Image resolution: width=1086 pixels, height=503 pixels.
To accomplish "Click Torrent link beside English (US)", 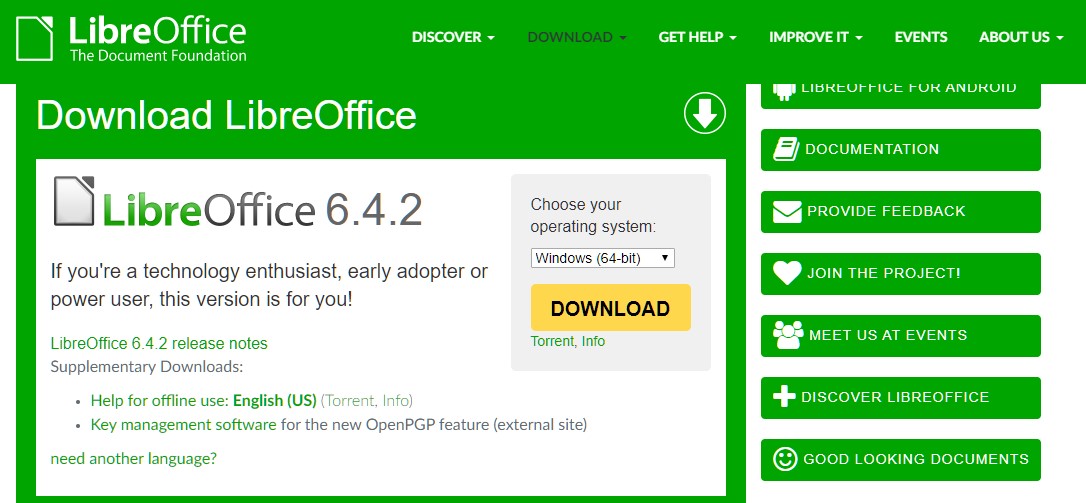I will (350, 400).
